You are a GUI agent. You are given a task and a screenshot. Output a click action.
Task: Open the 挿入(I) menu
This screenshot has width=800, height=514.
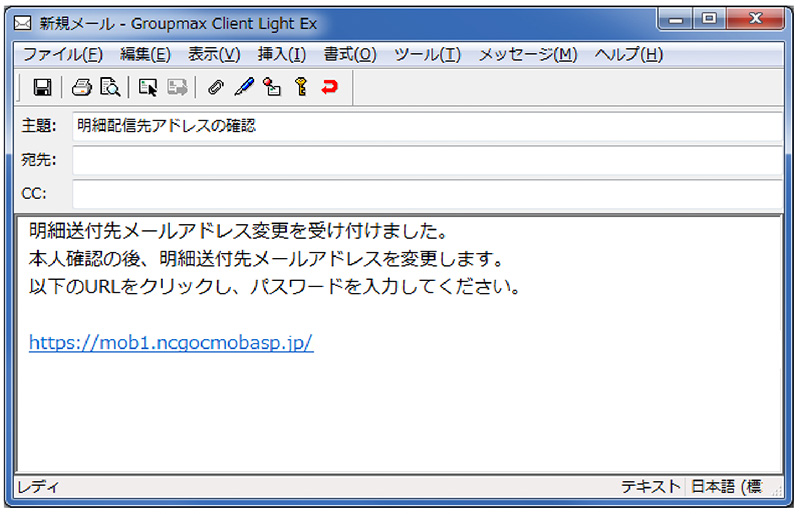click(x=282, y=54)
